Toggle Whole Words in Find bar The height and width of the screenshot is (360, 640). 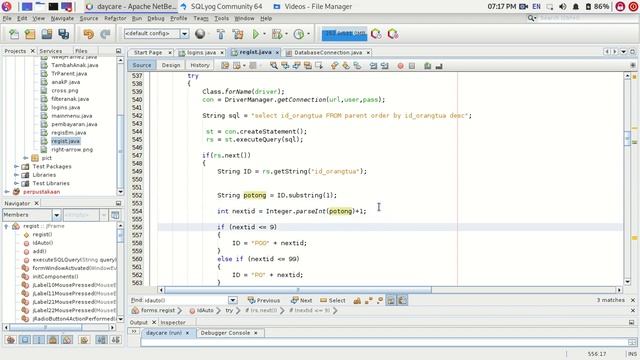(x=369, y=300)
